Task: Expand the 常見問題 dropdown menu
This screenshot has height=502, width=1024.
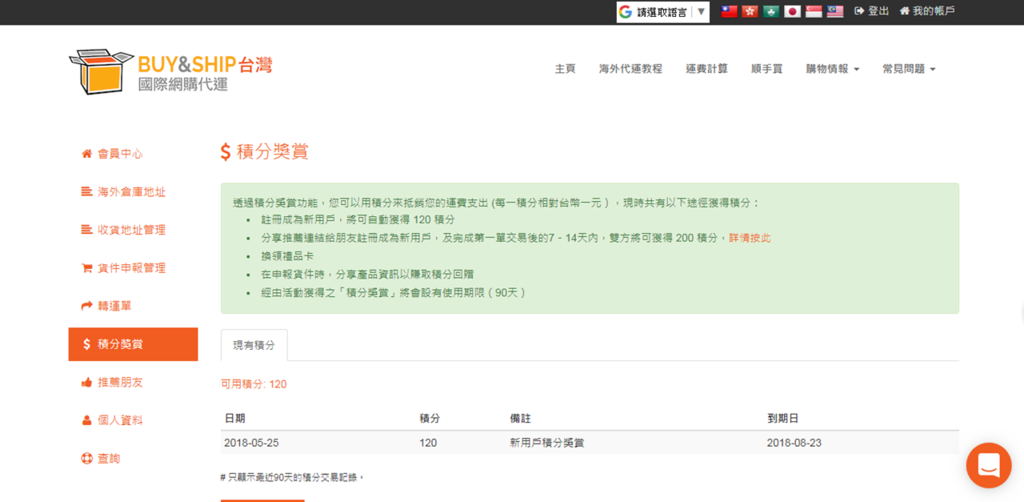Action: [x=908, y=69]
